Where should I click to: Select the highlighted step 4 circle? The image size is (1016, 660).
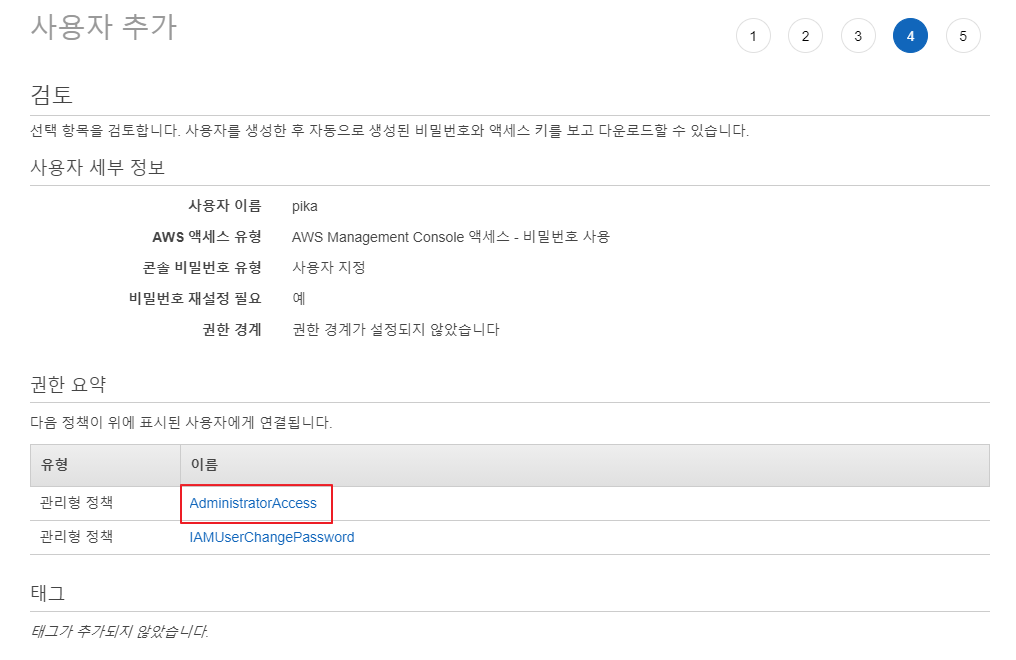(x=910, y=36)
